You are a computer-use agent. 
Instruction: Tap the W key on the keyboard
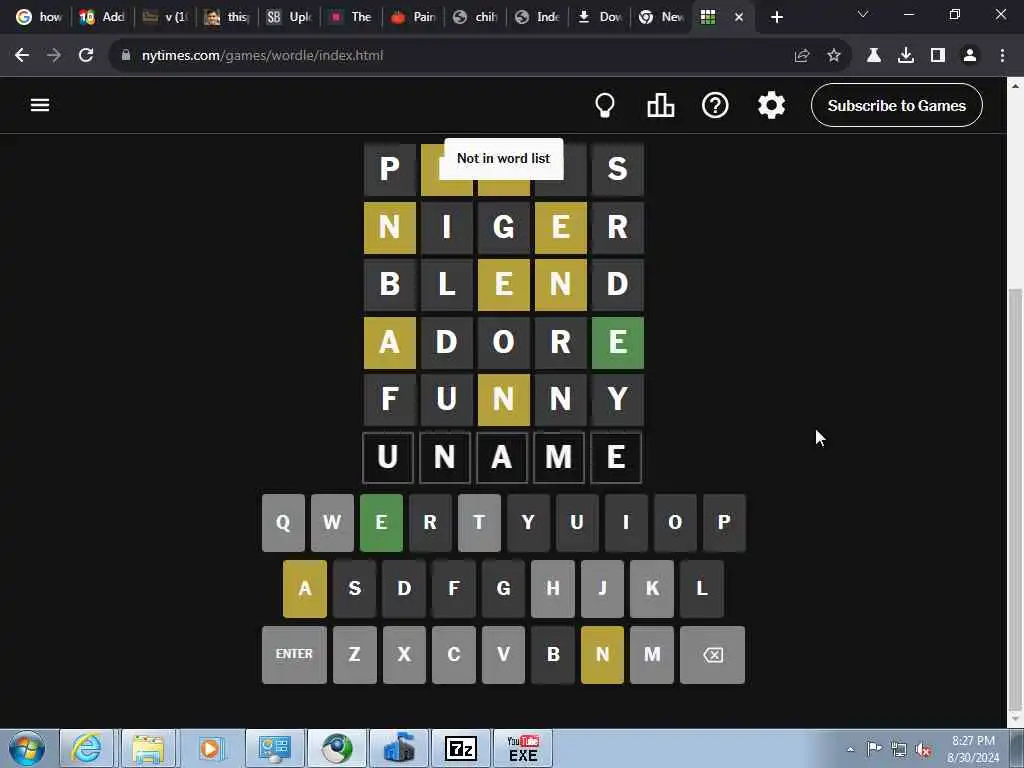click(332, 522)
